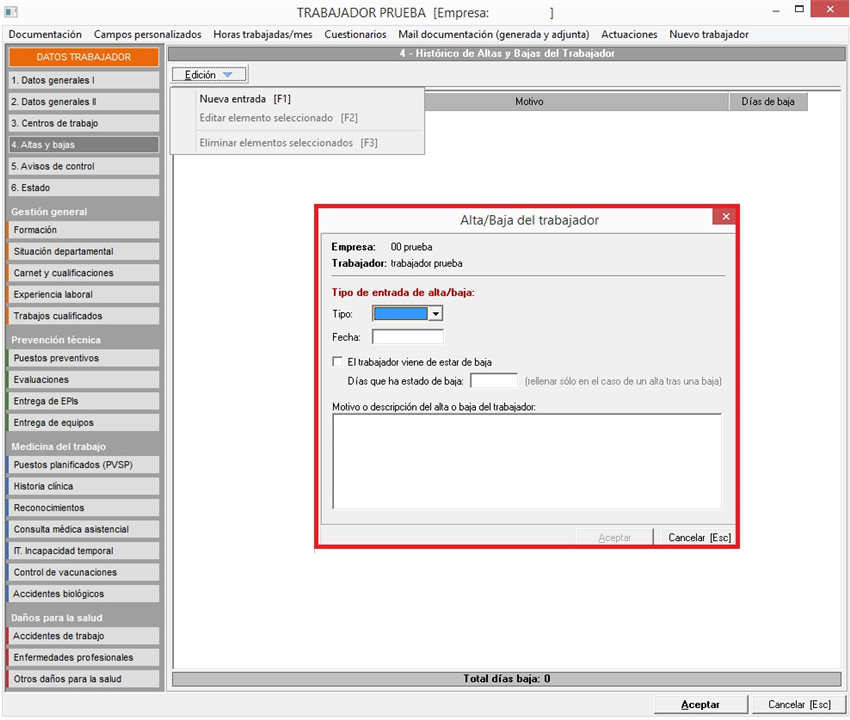Minimize the TRABAJADOR PRUEBA window
The height and width of the screenshot is (720, 850).
pyautogui.click(x=776, y=10)
